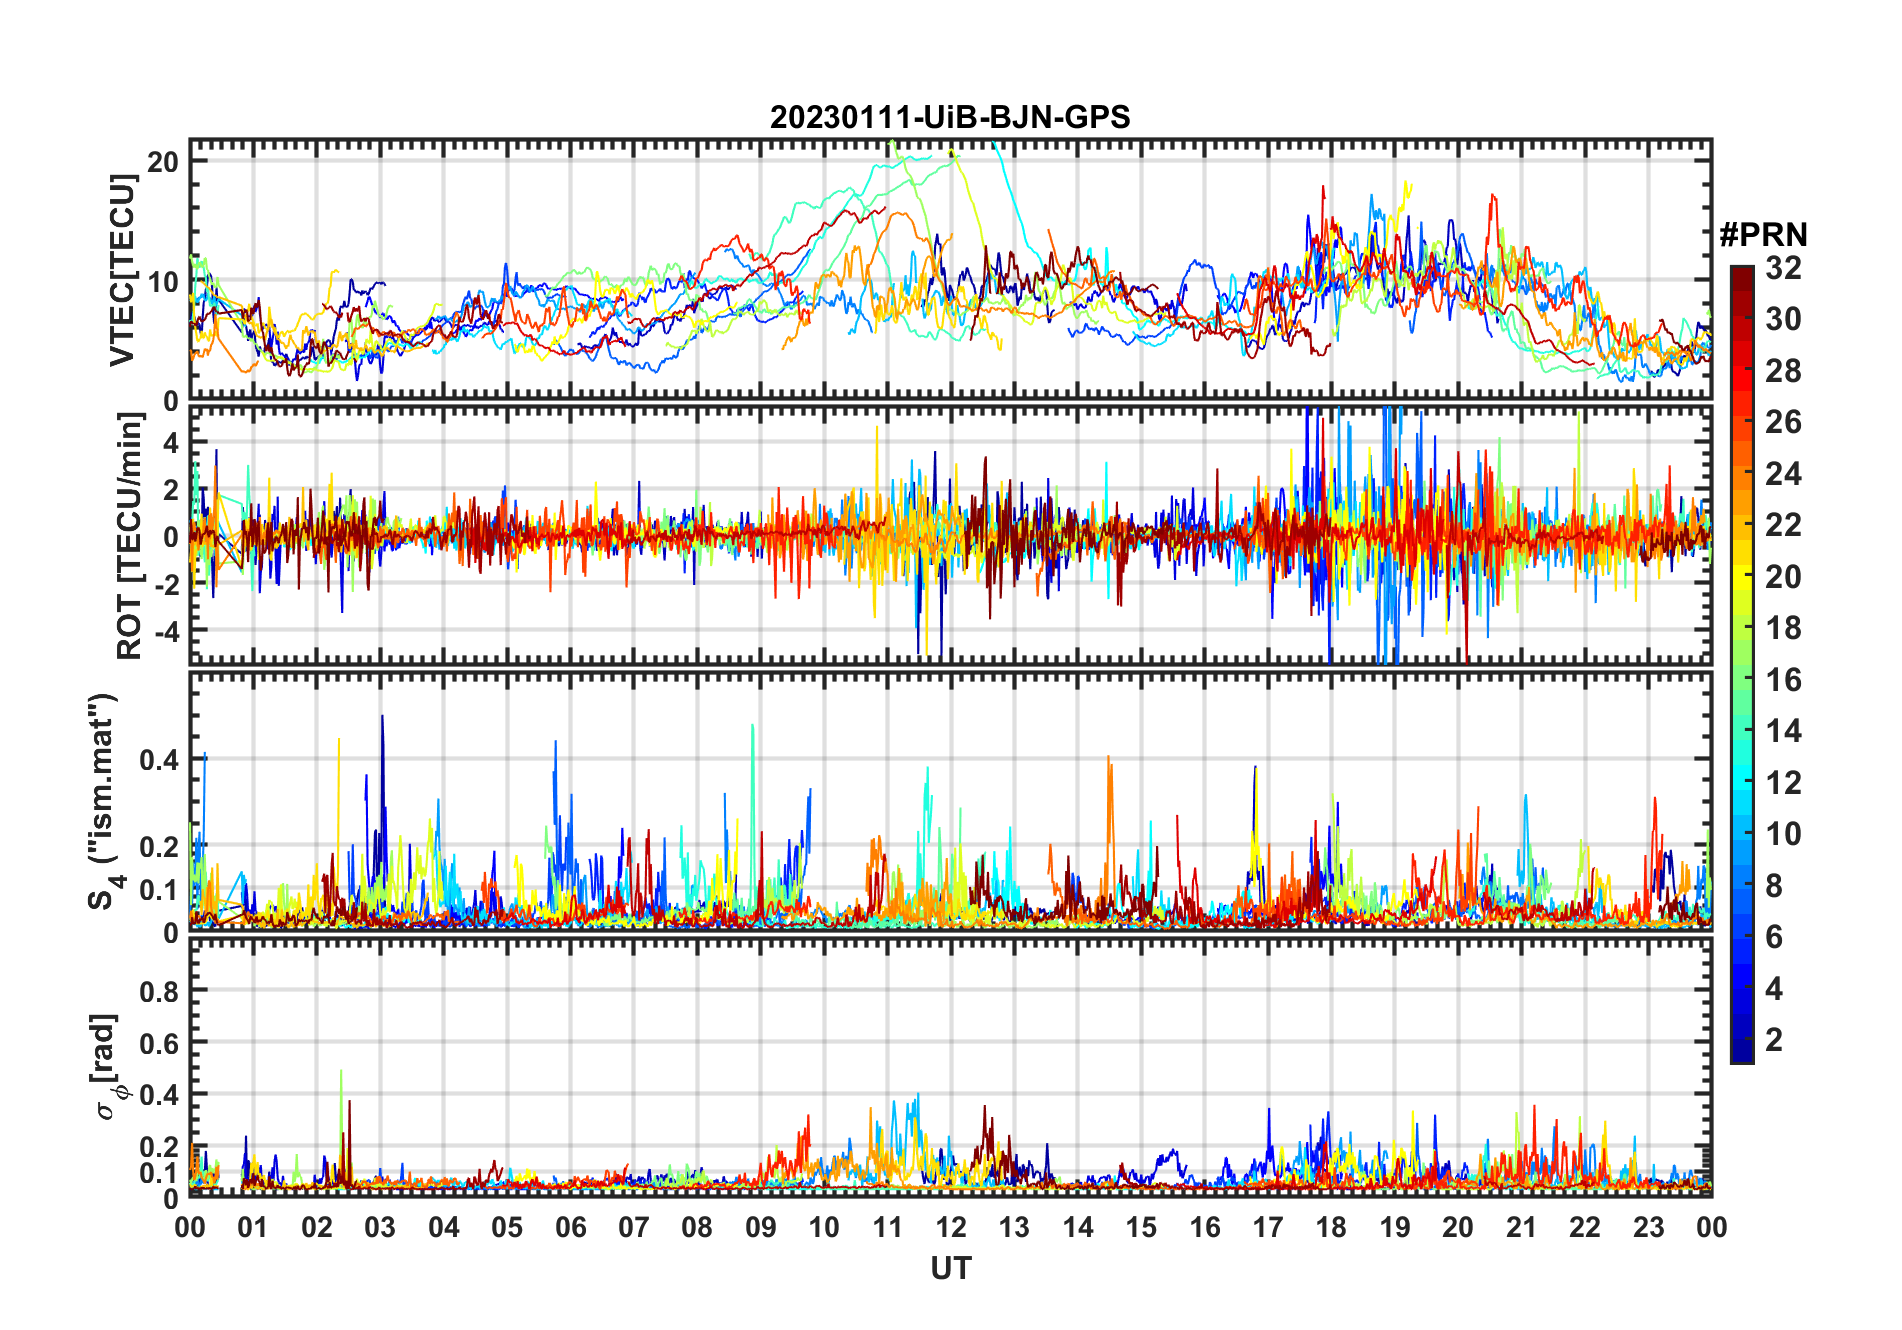This screenshot has width=1902, height=1330.
Task: Select UT axis hour tick "15"
Action: 1141,1227
